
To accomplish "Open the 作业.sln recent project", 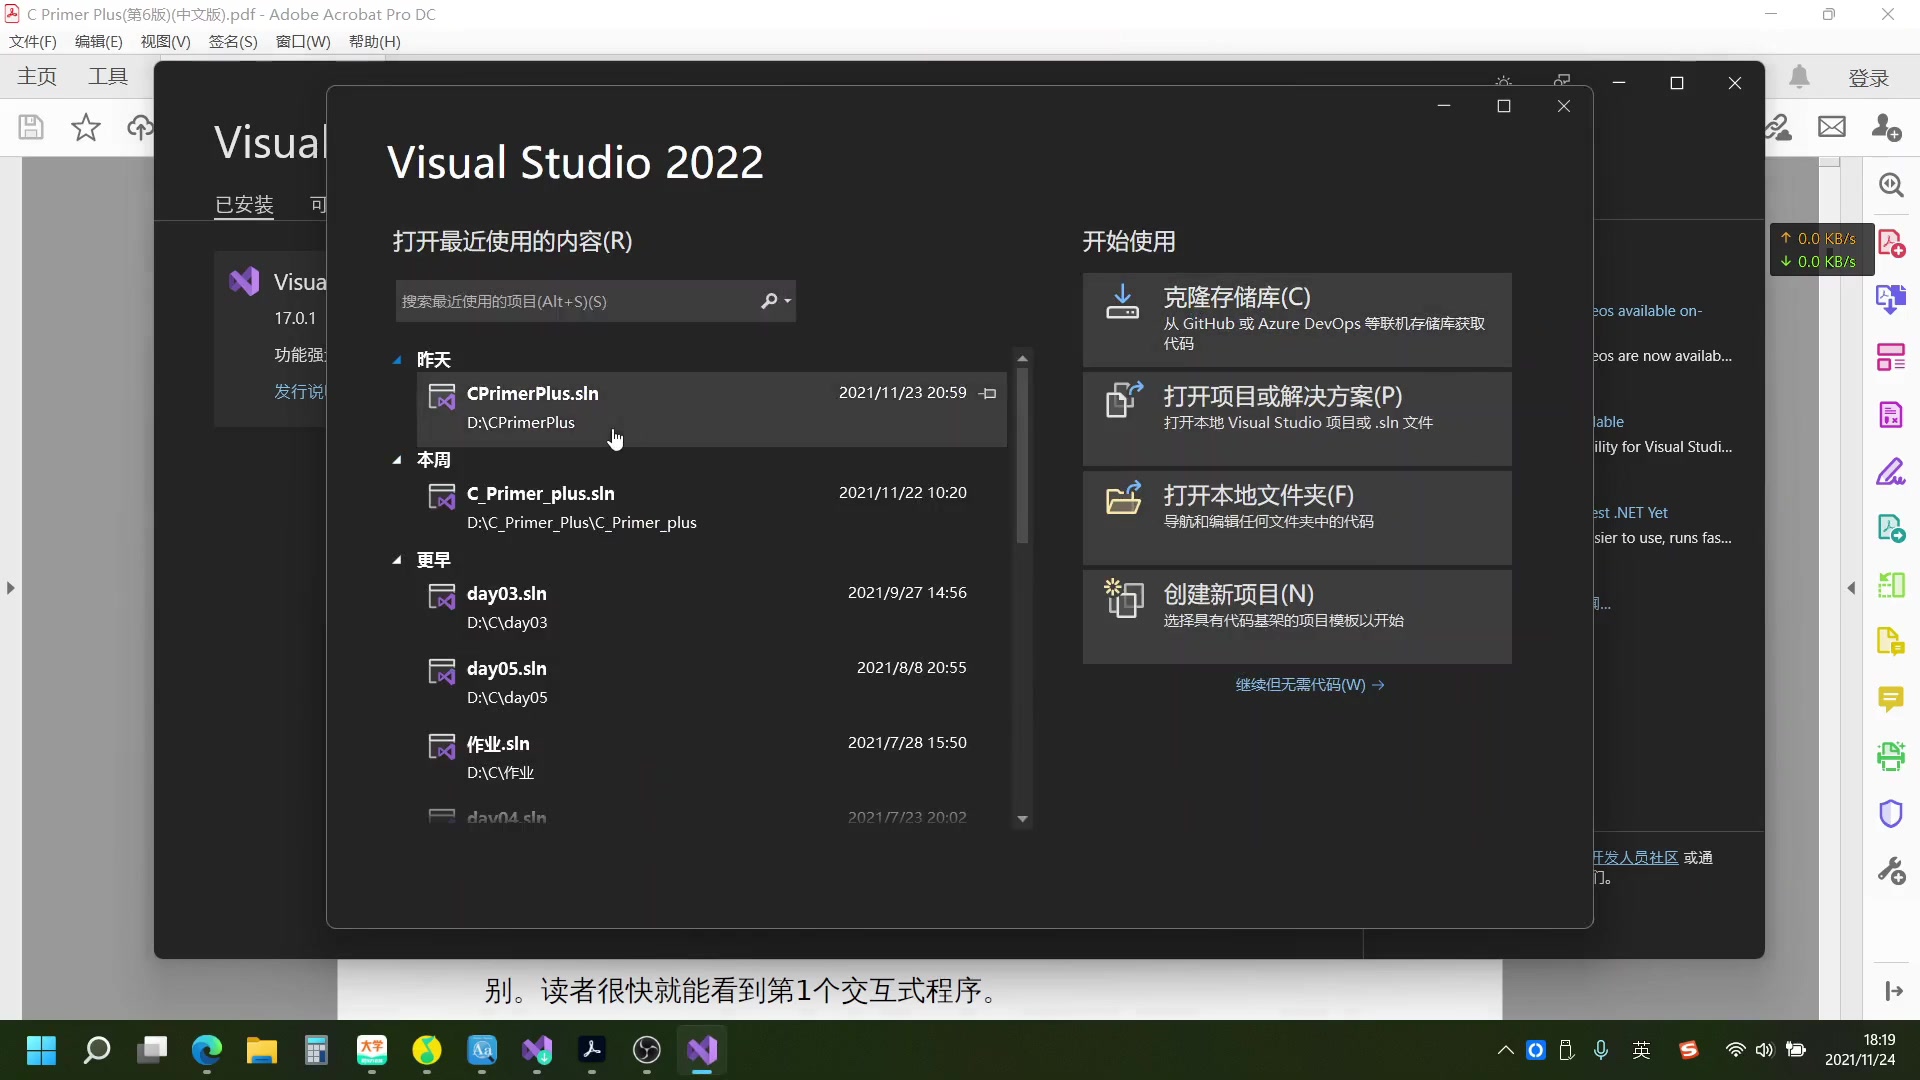I will 711,758.
